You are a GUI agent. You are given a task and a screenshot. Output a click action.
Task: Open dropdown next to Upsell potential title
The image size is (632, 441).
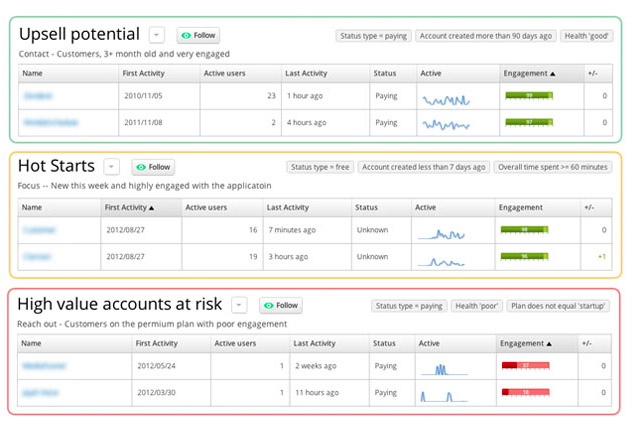click(x=158, y=35)
